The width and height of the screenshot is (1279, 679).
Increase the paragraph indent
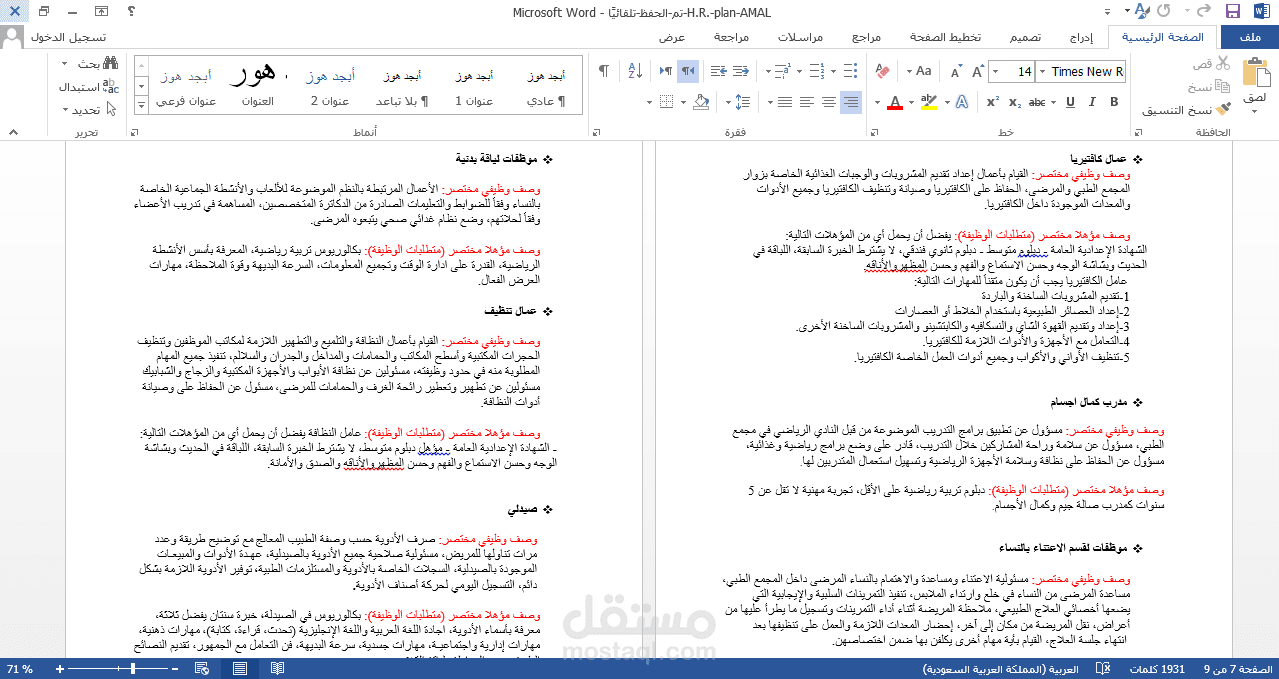click(719, 72)
